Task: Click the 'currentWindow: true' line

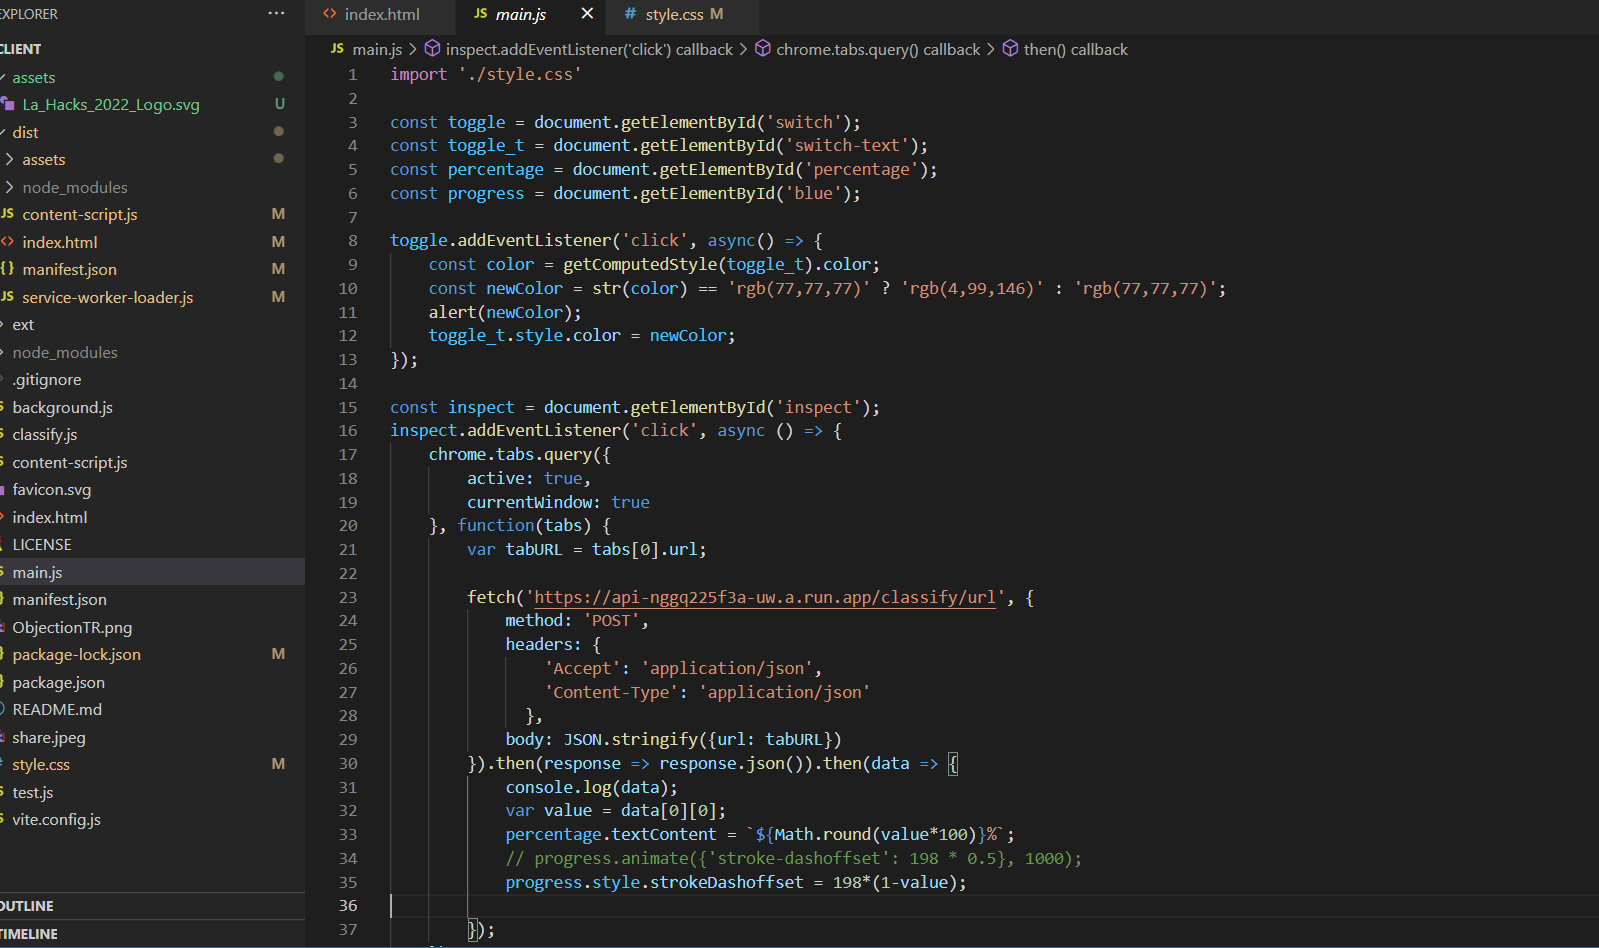Action: click(558, 502)
